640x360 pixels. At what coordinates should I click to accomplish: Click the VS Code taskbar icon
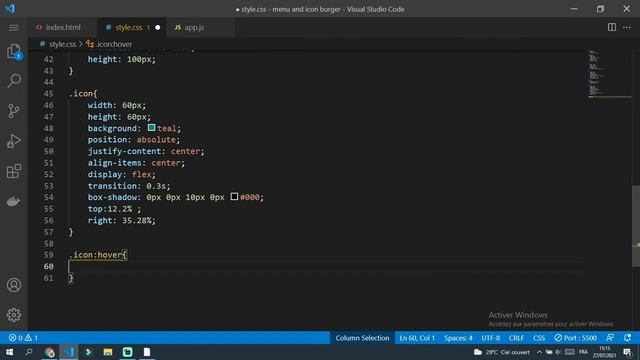[69, 352]
